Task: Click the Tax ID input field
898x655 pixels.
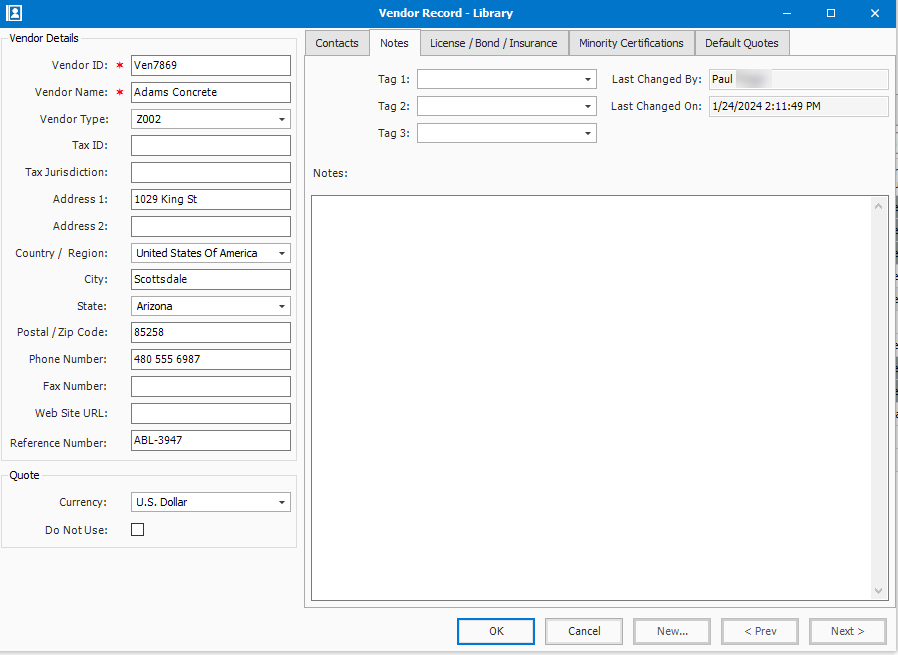Action: coord(210,146)
